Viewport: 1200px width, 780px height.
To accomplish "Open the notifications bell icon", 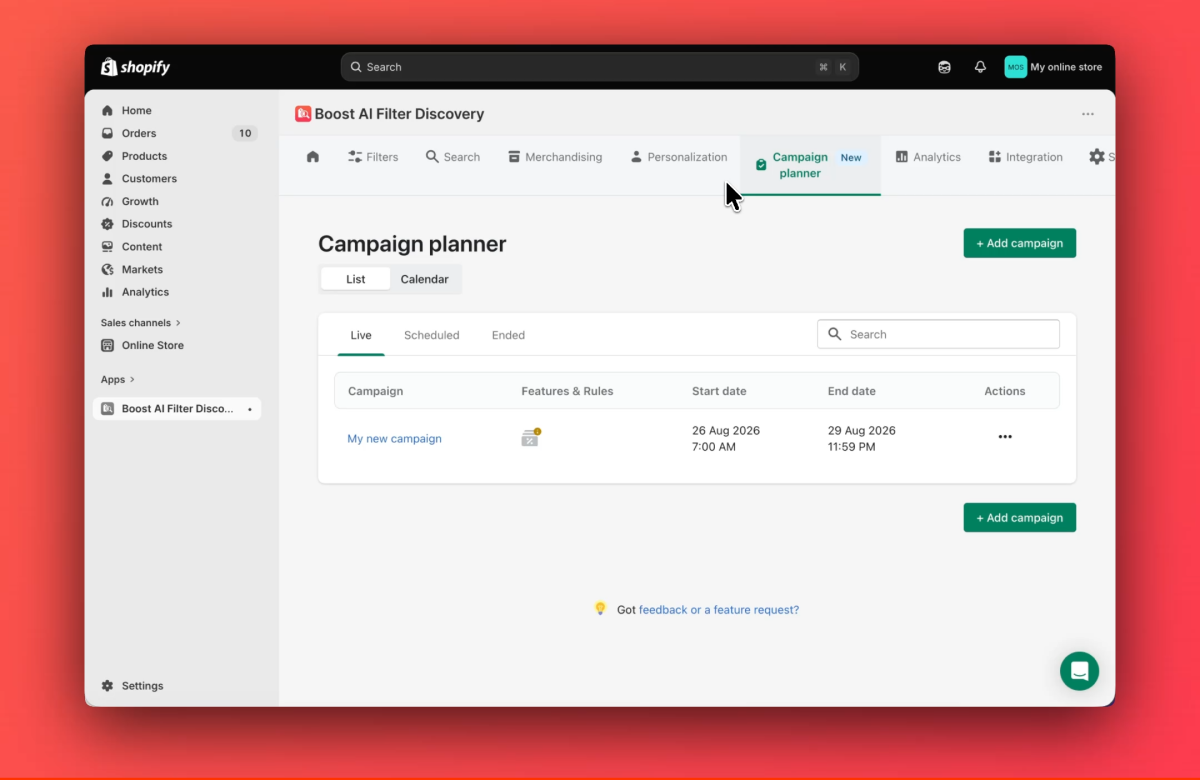I will [x=980, y=67].
